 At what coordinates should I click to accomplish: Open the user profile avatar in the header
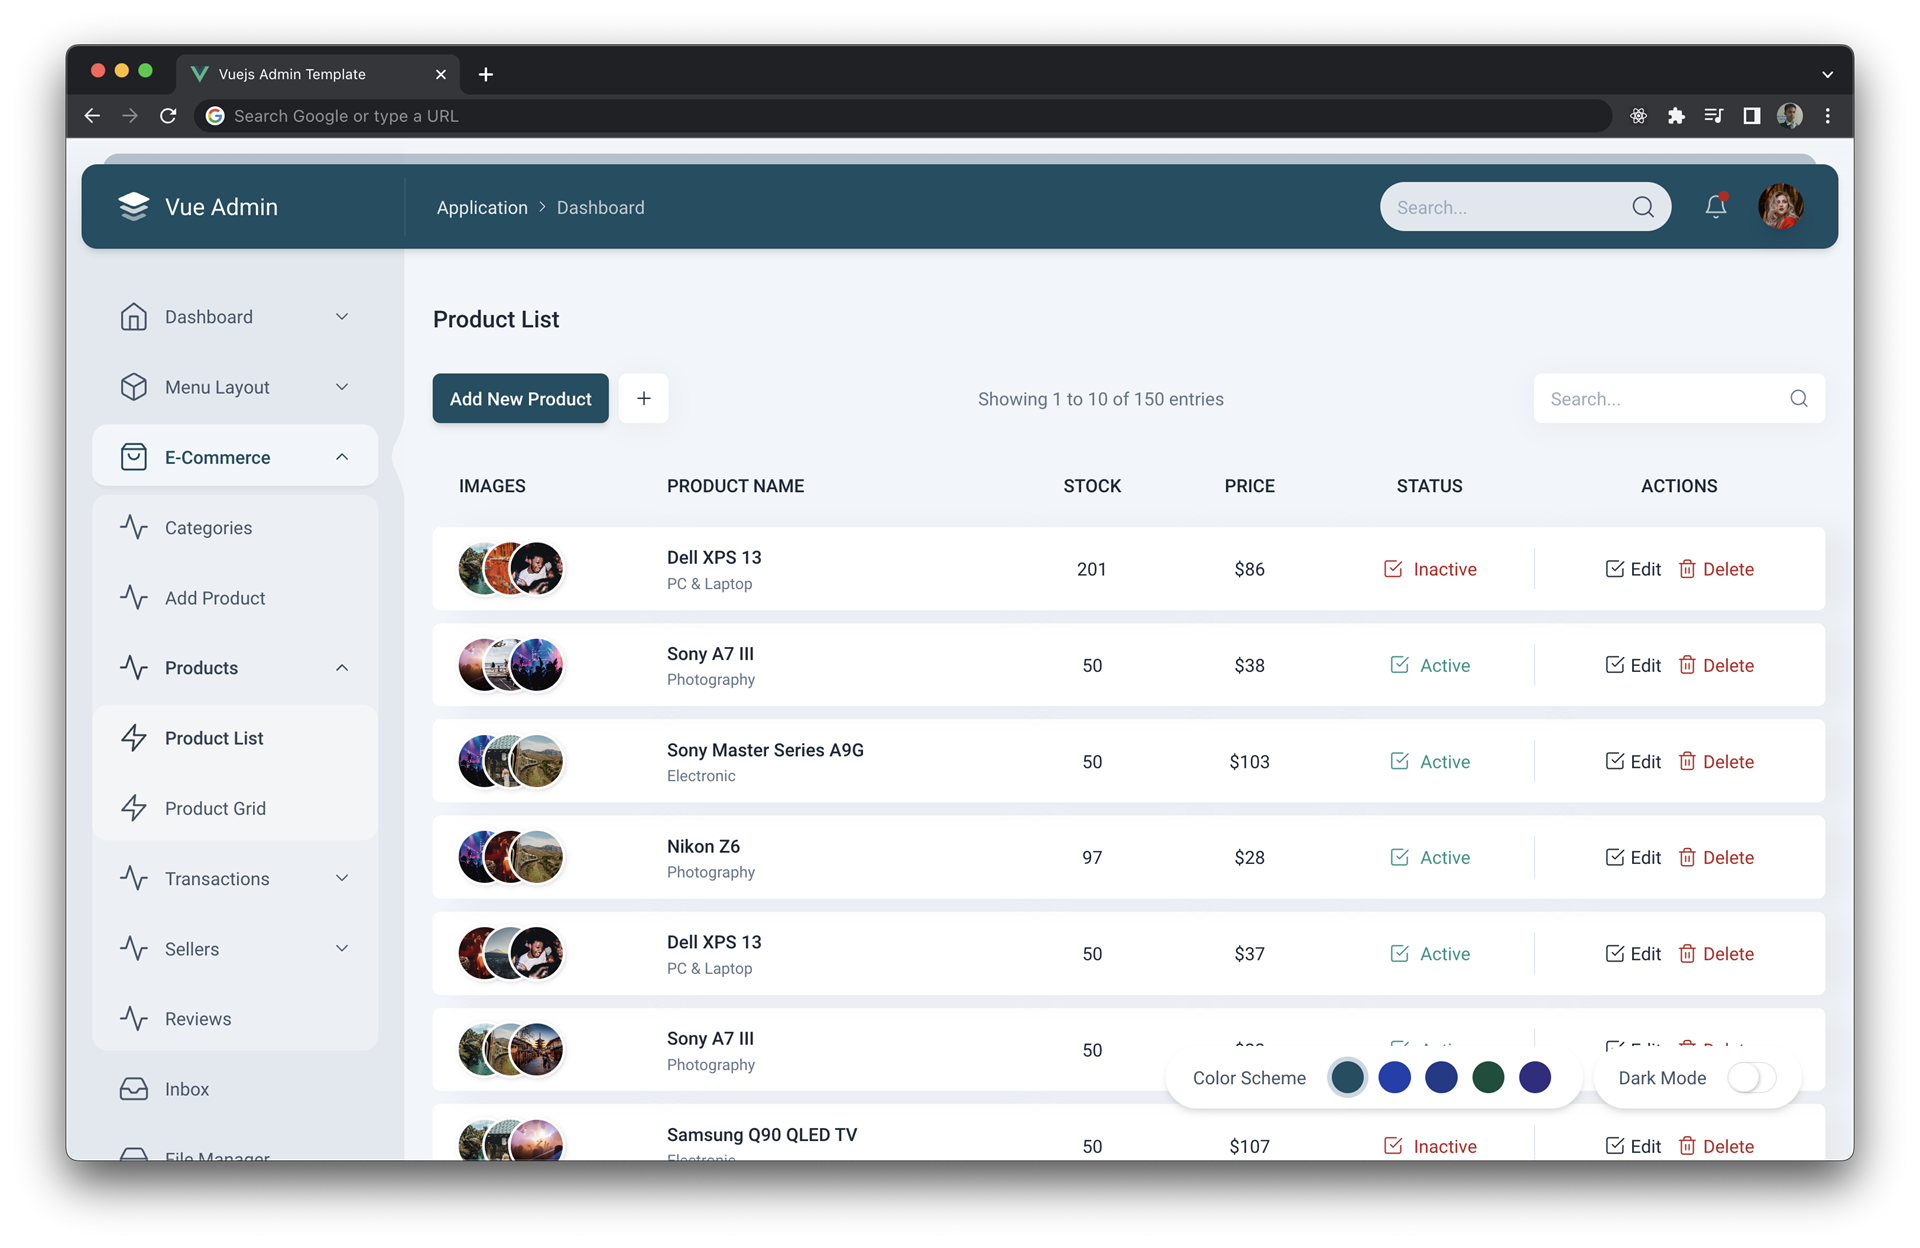coord(1781,206)
